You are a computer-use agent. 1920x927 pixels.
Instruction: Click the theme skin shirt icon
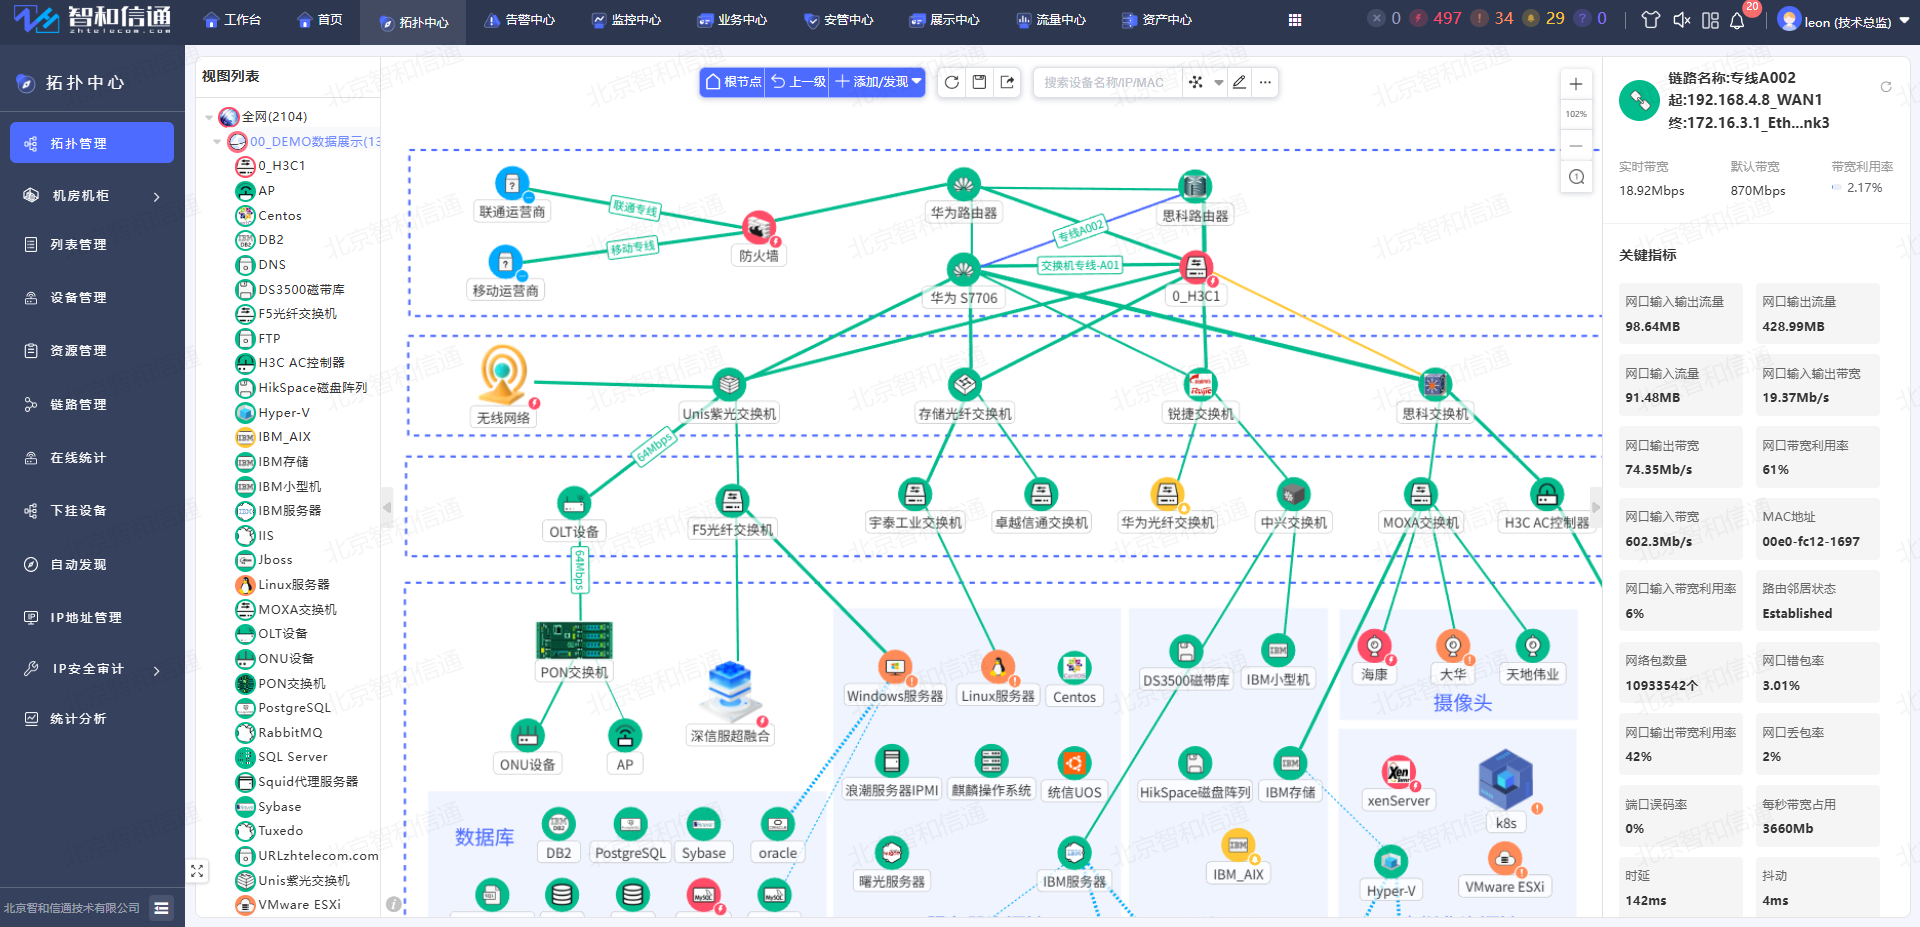1651,20
